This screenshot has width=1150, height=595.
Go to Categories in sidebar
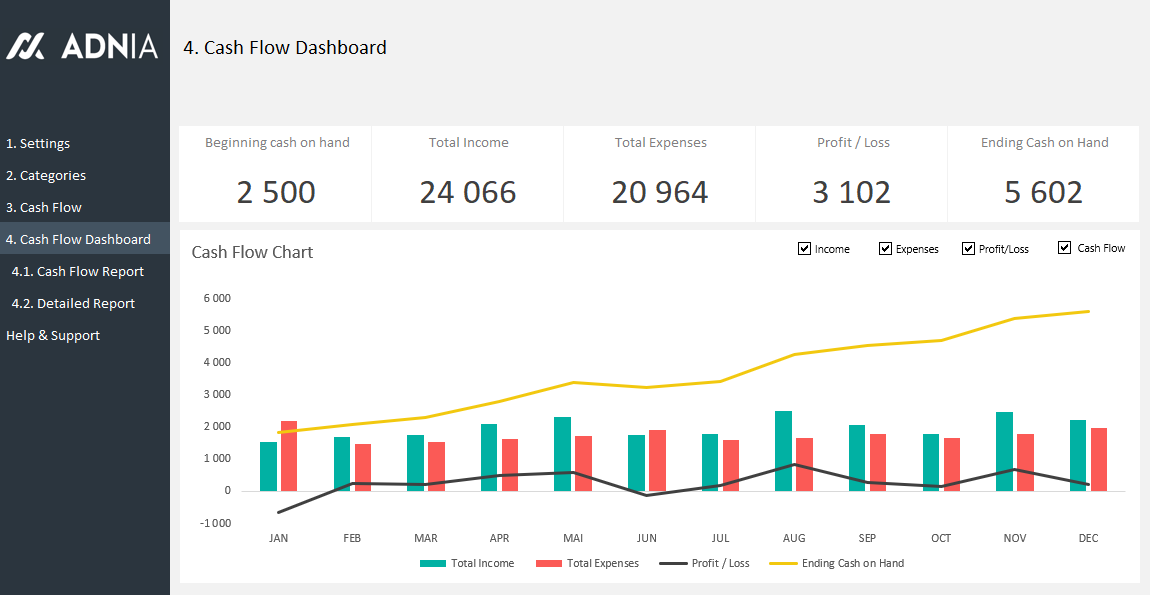(46, 175)
